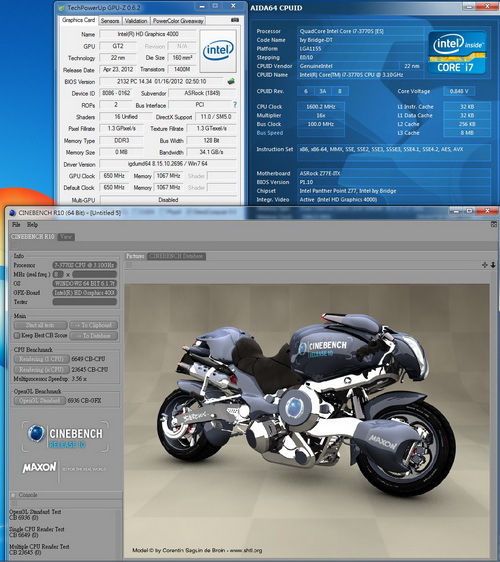Viewport: 500px width, 562px height.
Task: Click the Code Name value Ivy Bridge-DT
Action: pos(361,40)
